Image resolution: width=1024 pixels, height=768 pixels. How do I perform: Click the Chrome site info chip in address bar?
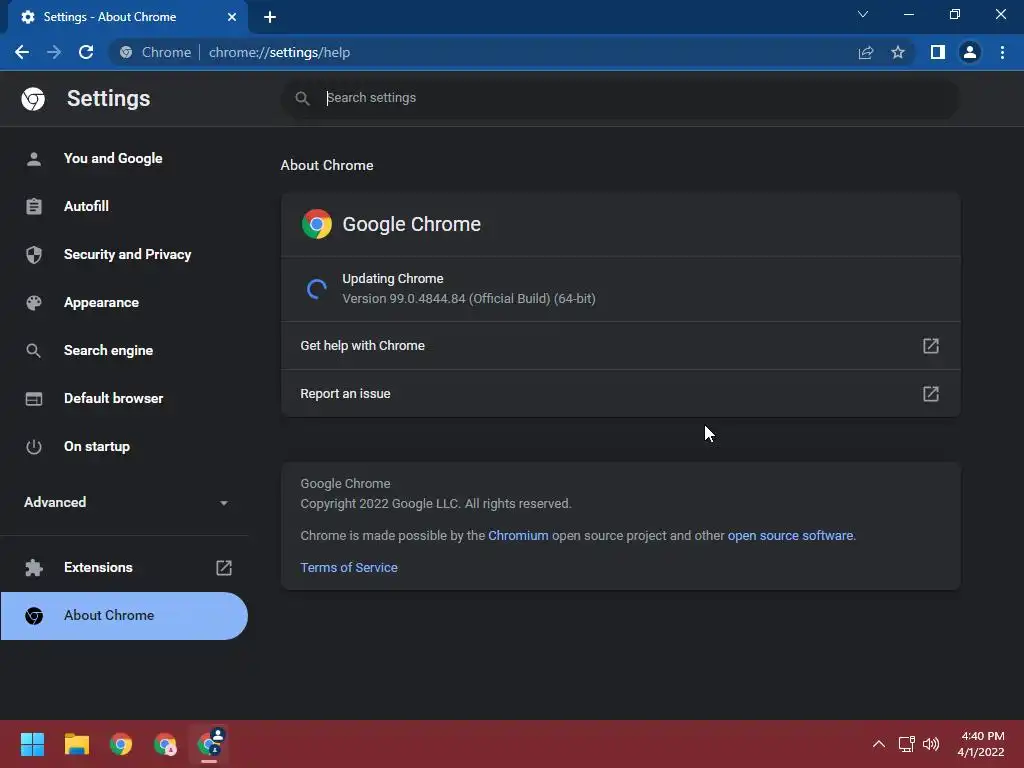(155, 52)
